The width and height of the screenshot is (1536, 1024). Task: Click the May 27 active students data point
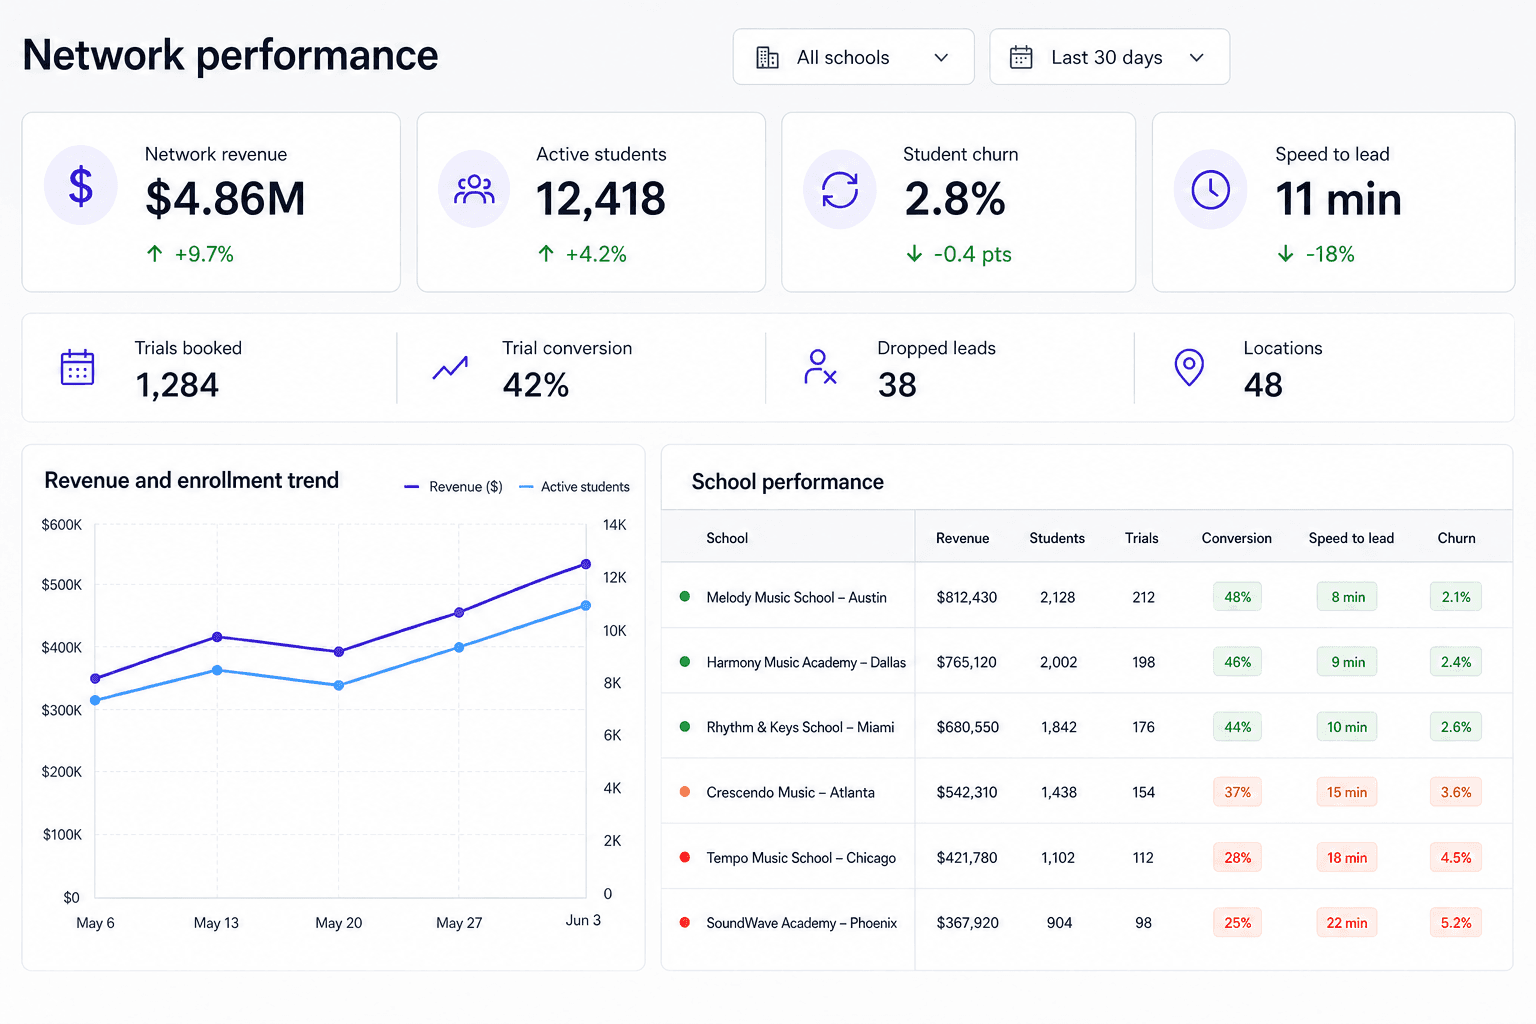(x=459, y=647)
